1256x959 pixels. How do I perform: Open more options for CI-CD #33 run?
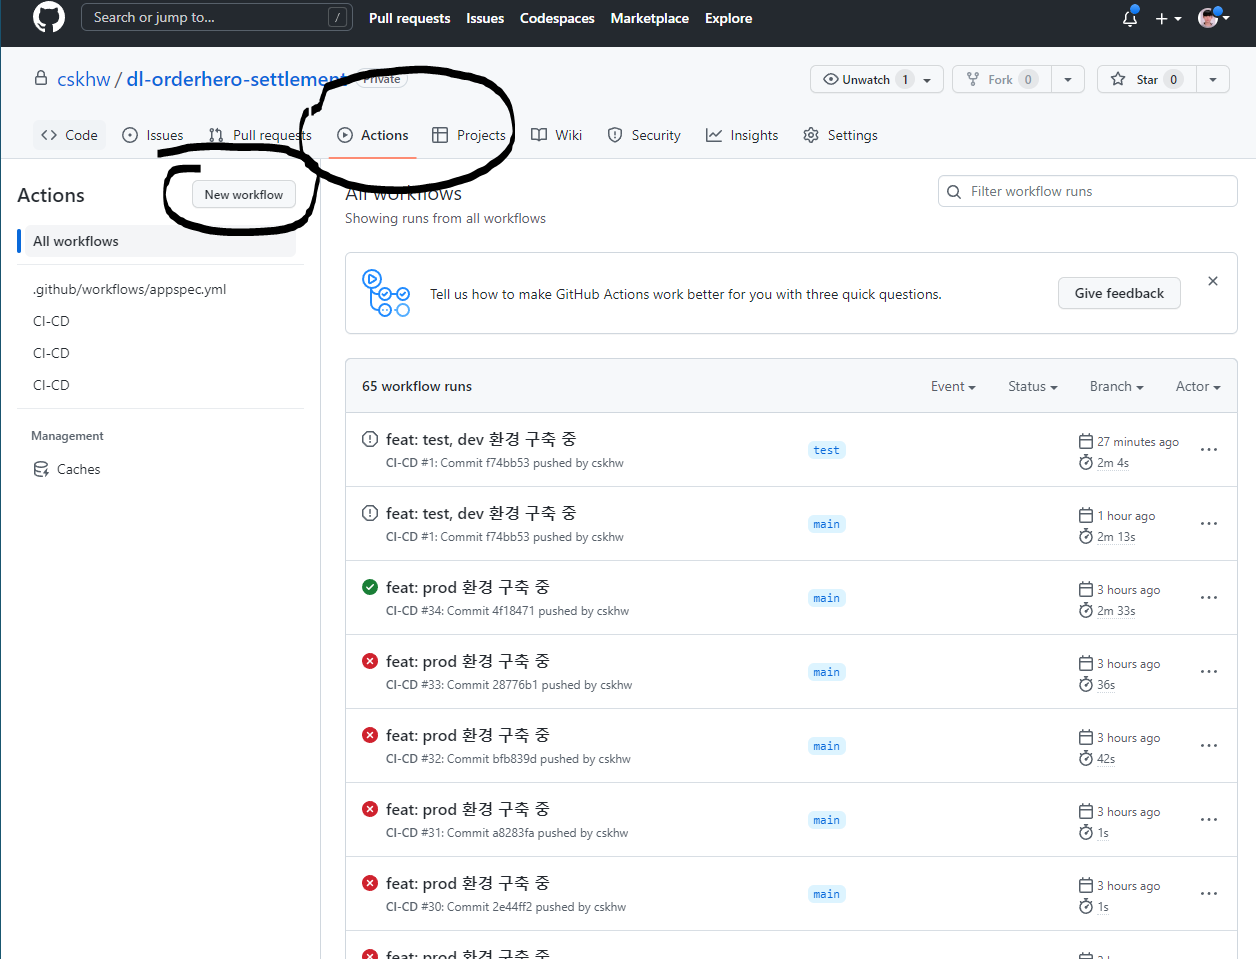coord(1209,672)
